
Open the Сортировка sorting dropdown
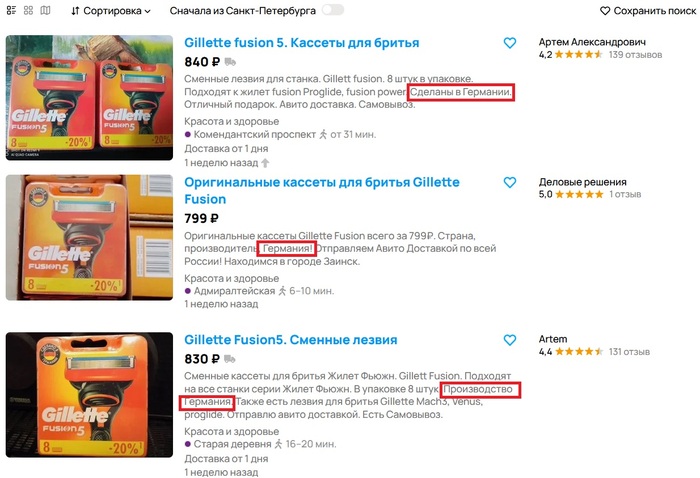(111, 11)
